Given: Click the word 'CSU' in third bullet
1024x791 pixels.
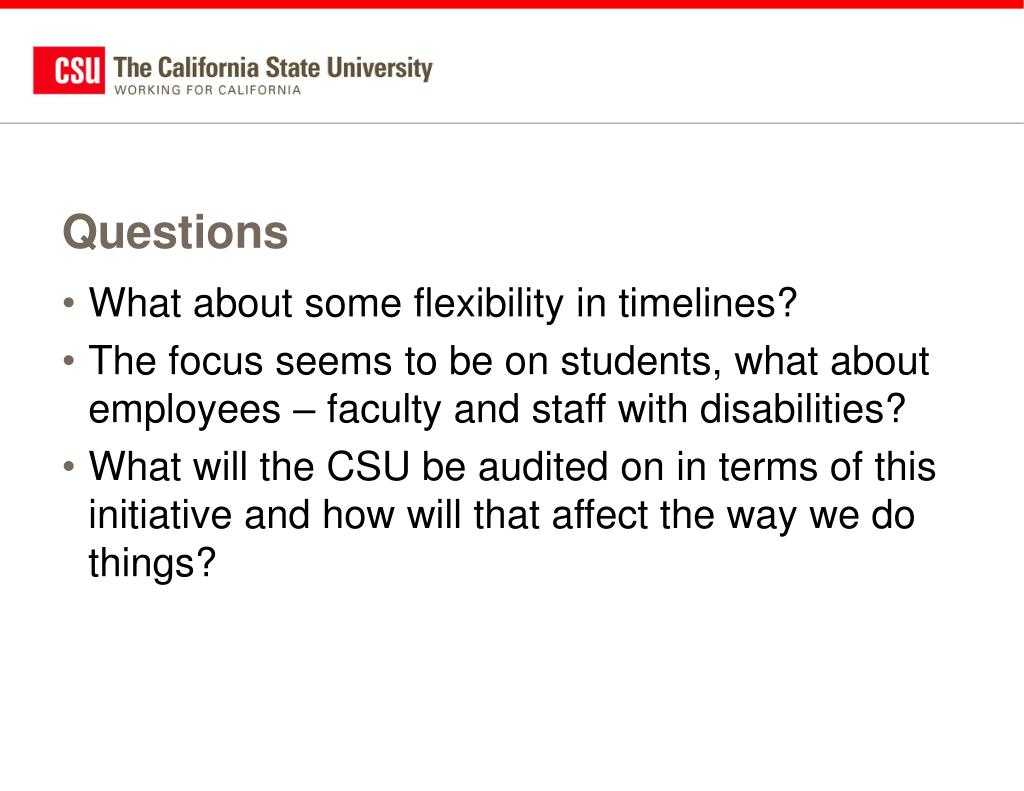Looking at the screenshot, I should (368, 467).
